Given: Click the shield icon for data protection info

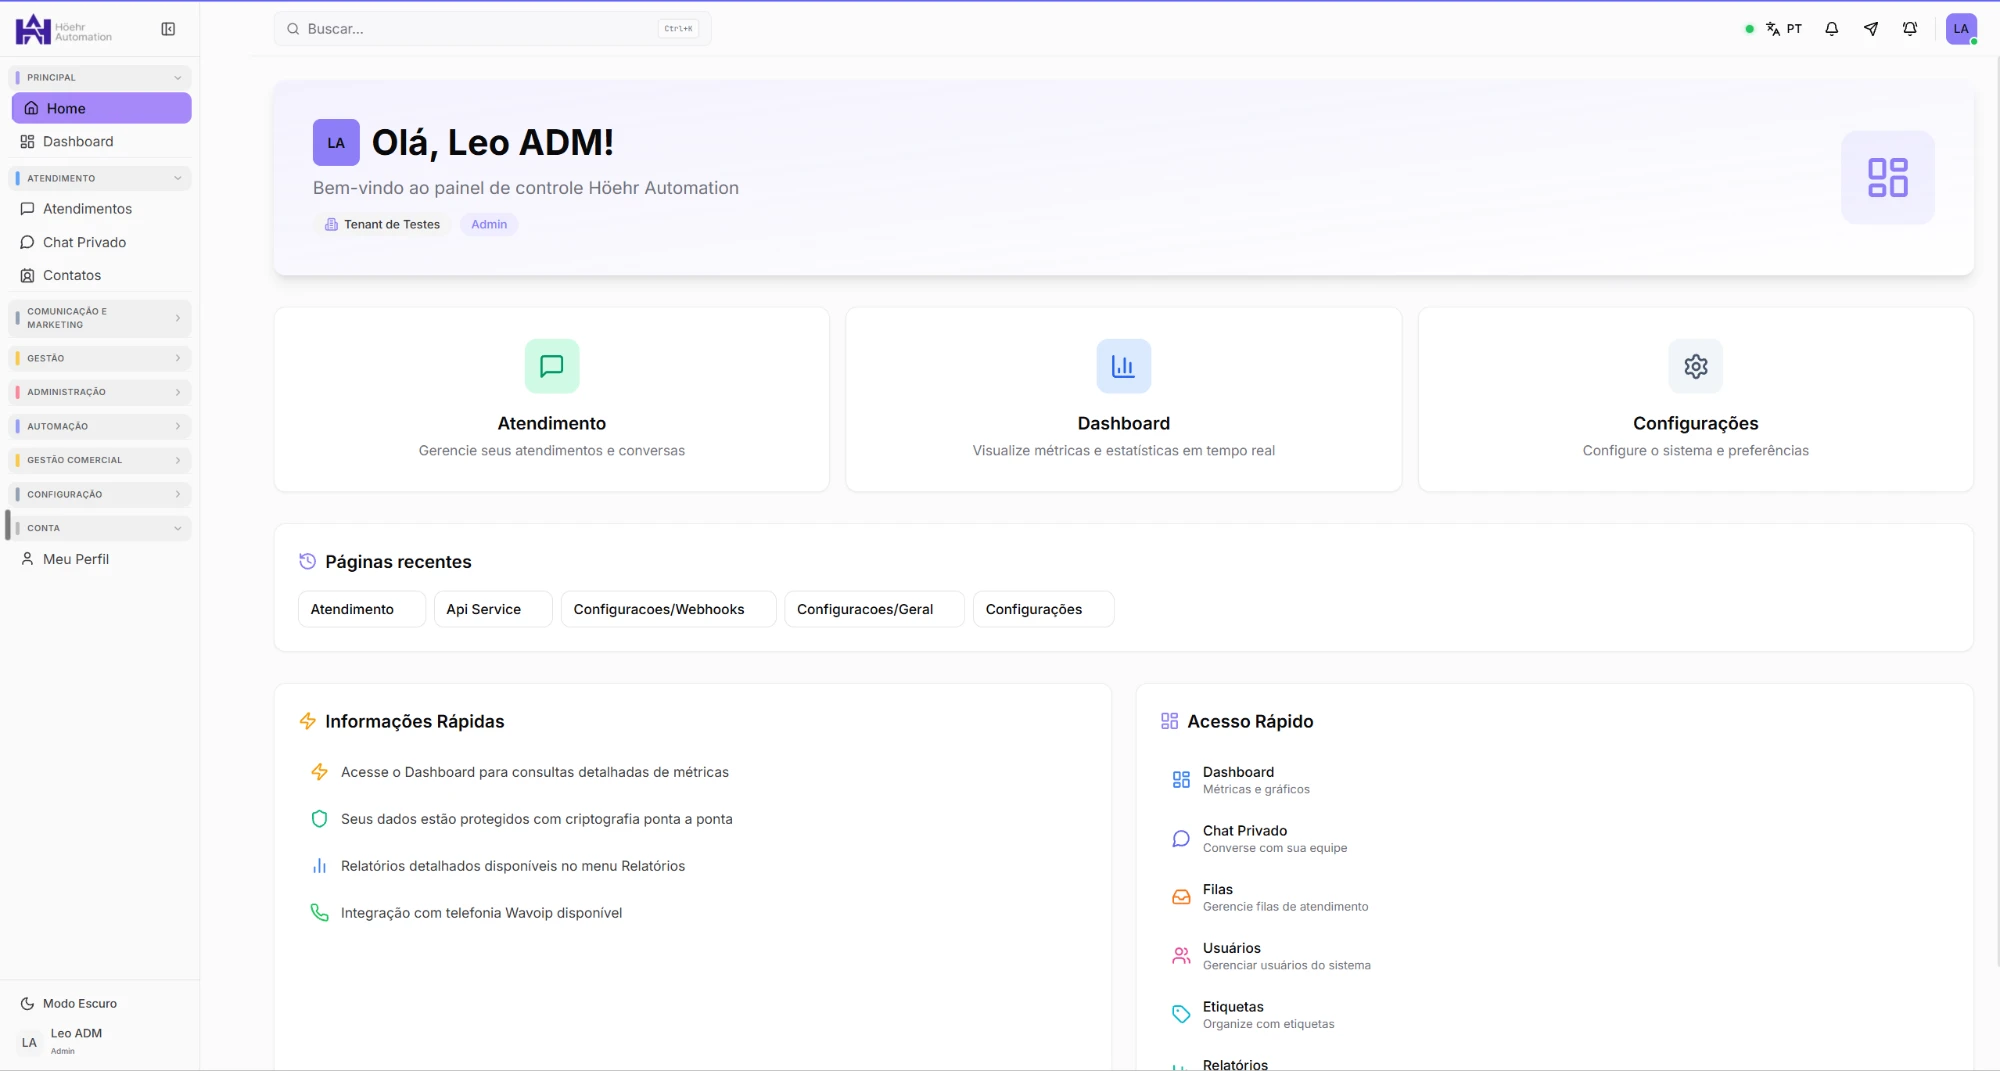Looking at the screenshot, I should (x=319, y=819).
